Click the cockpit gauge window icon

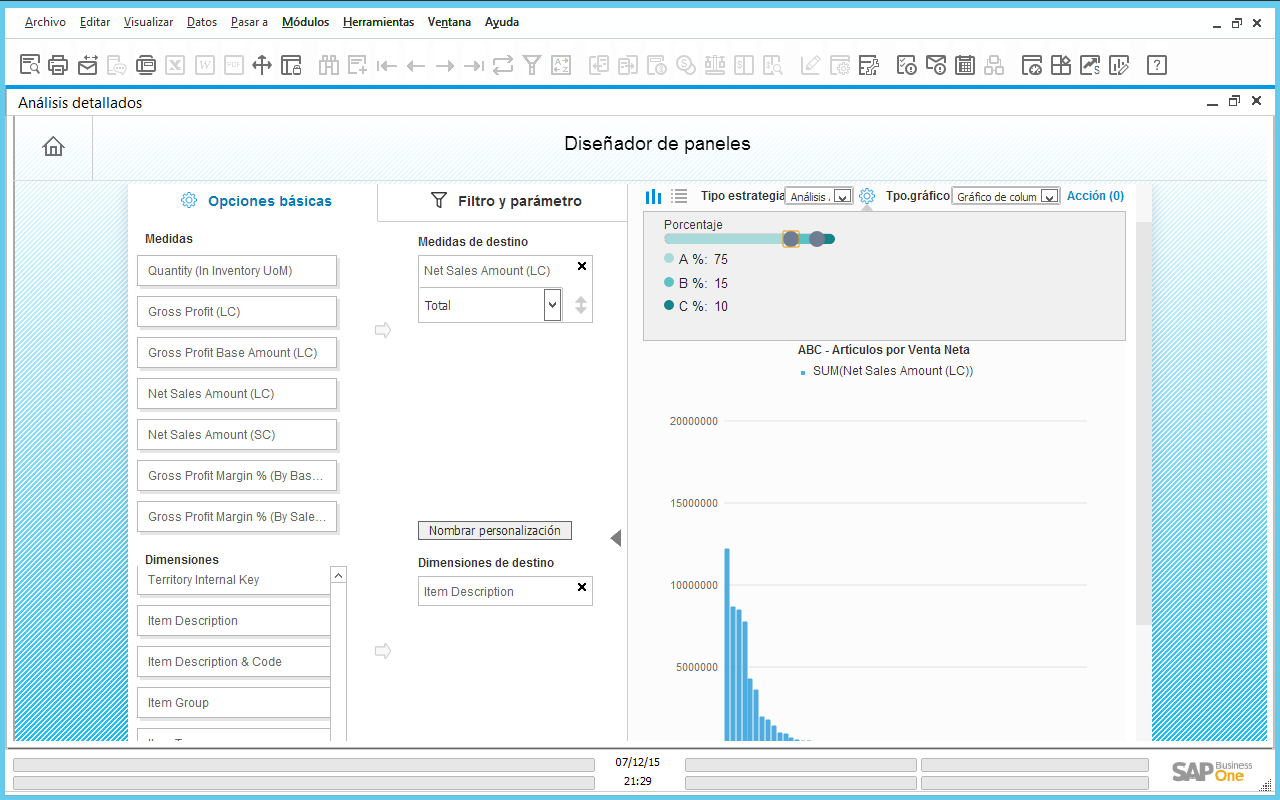pos(1032,65)
